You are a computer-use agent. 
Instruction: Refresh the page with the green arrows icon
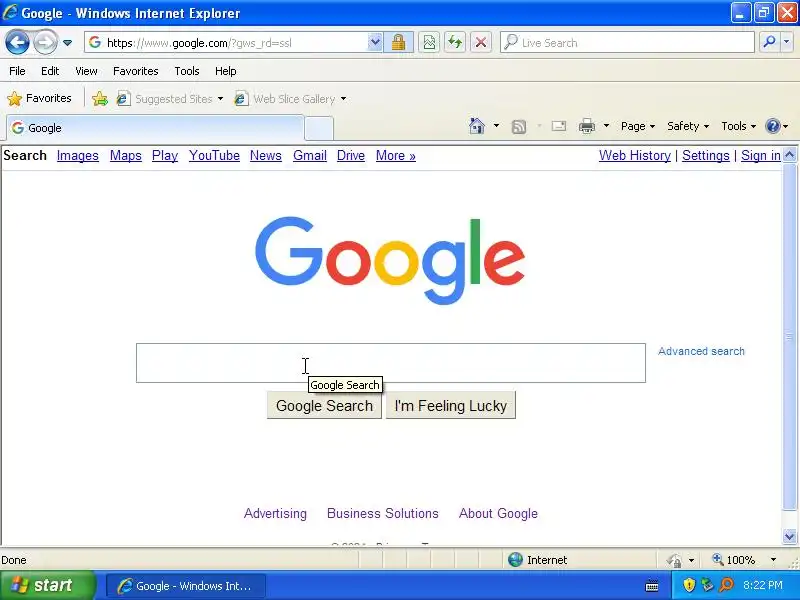pyautogui.click(x=455, y=42)
